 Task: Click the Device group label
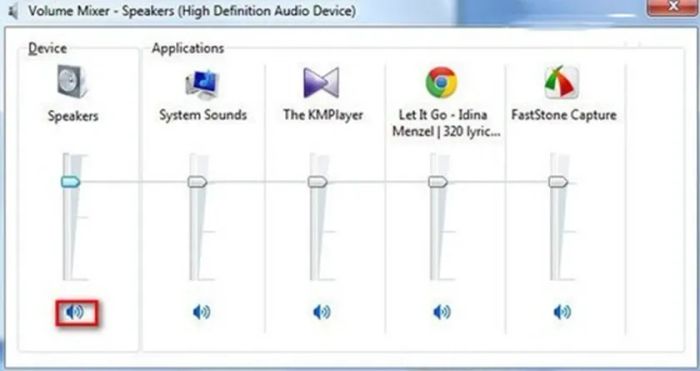click(x=48, y=48)
